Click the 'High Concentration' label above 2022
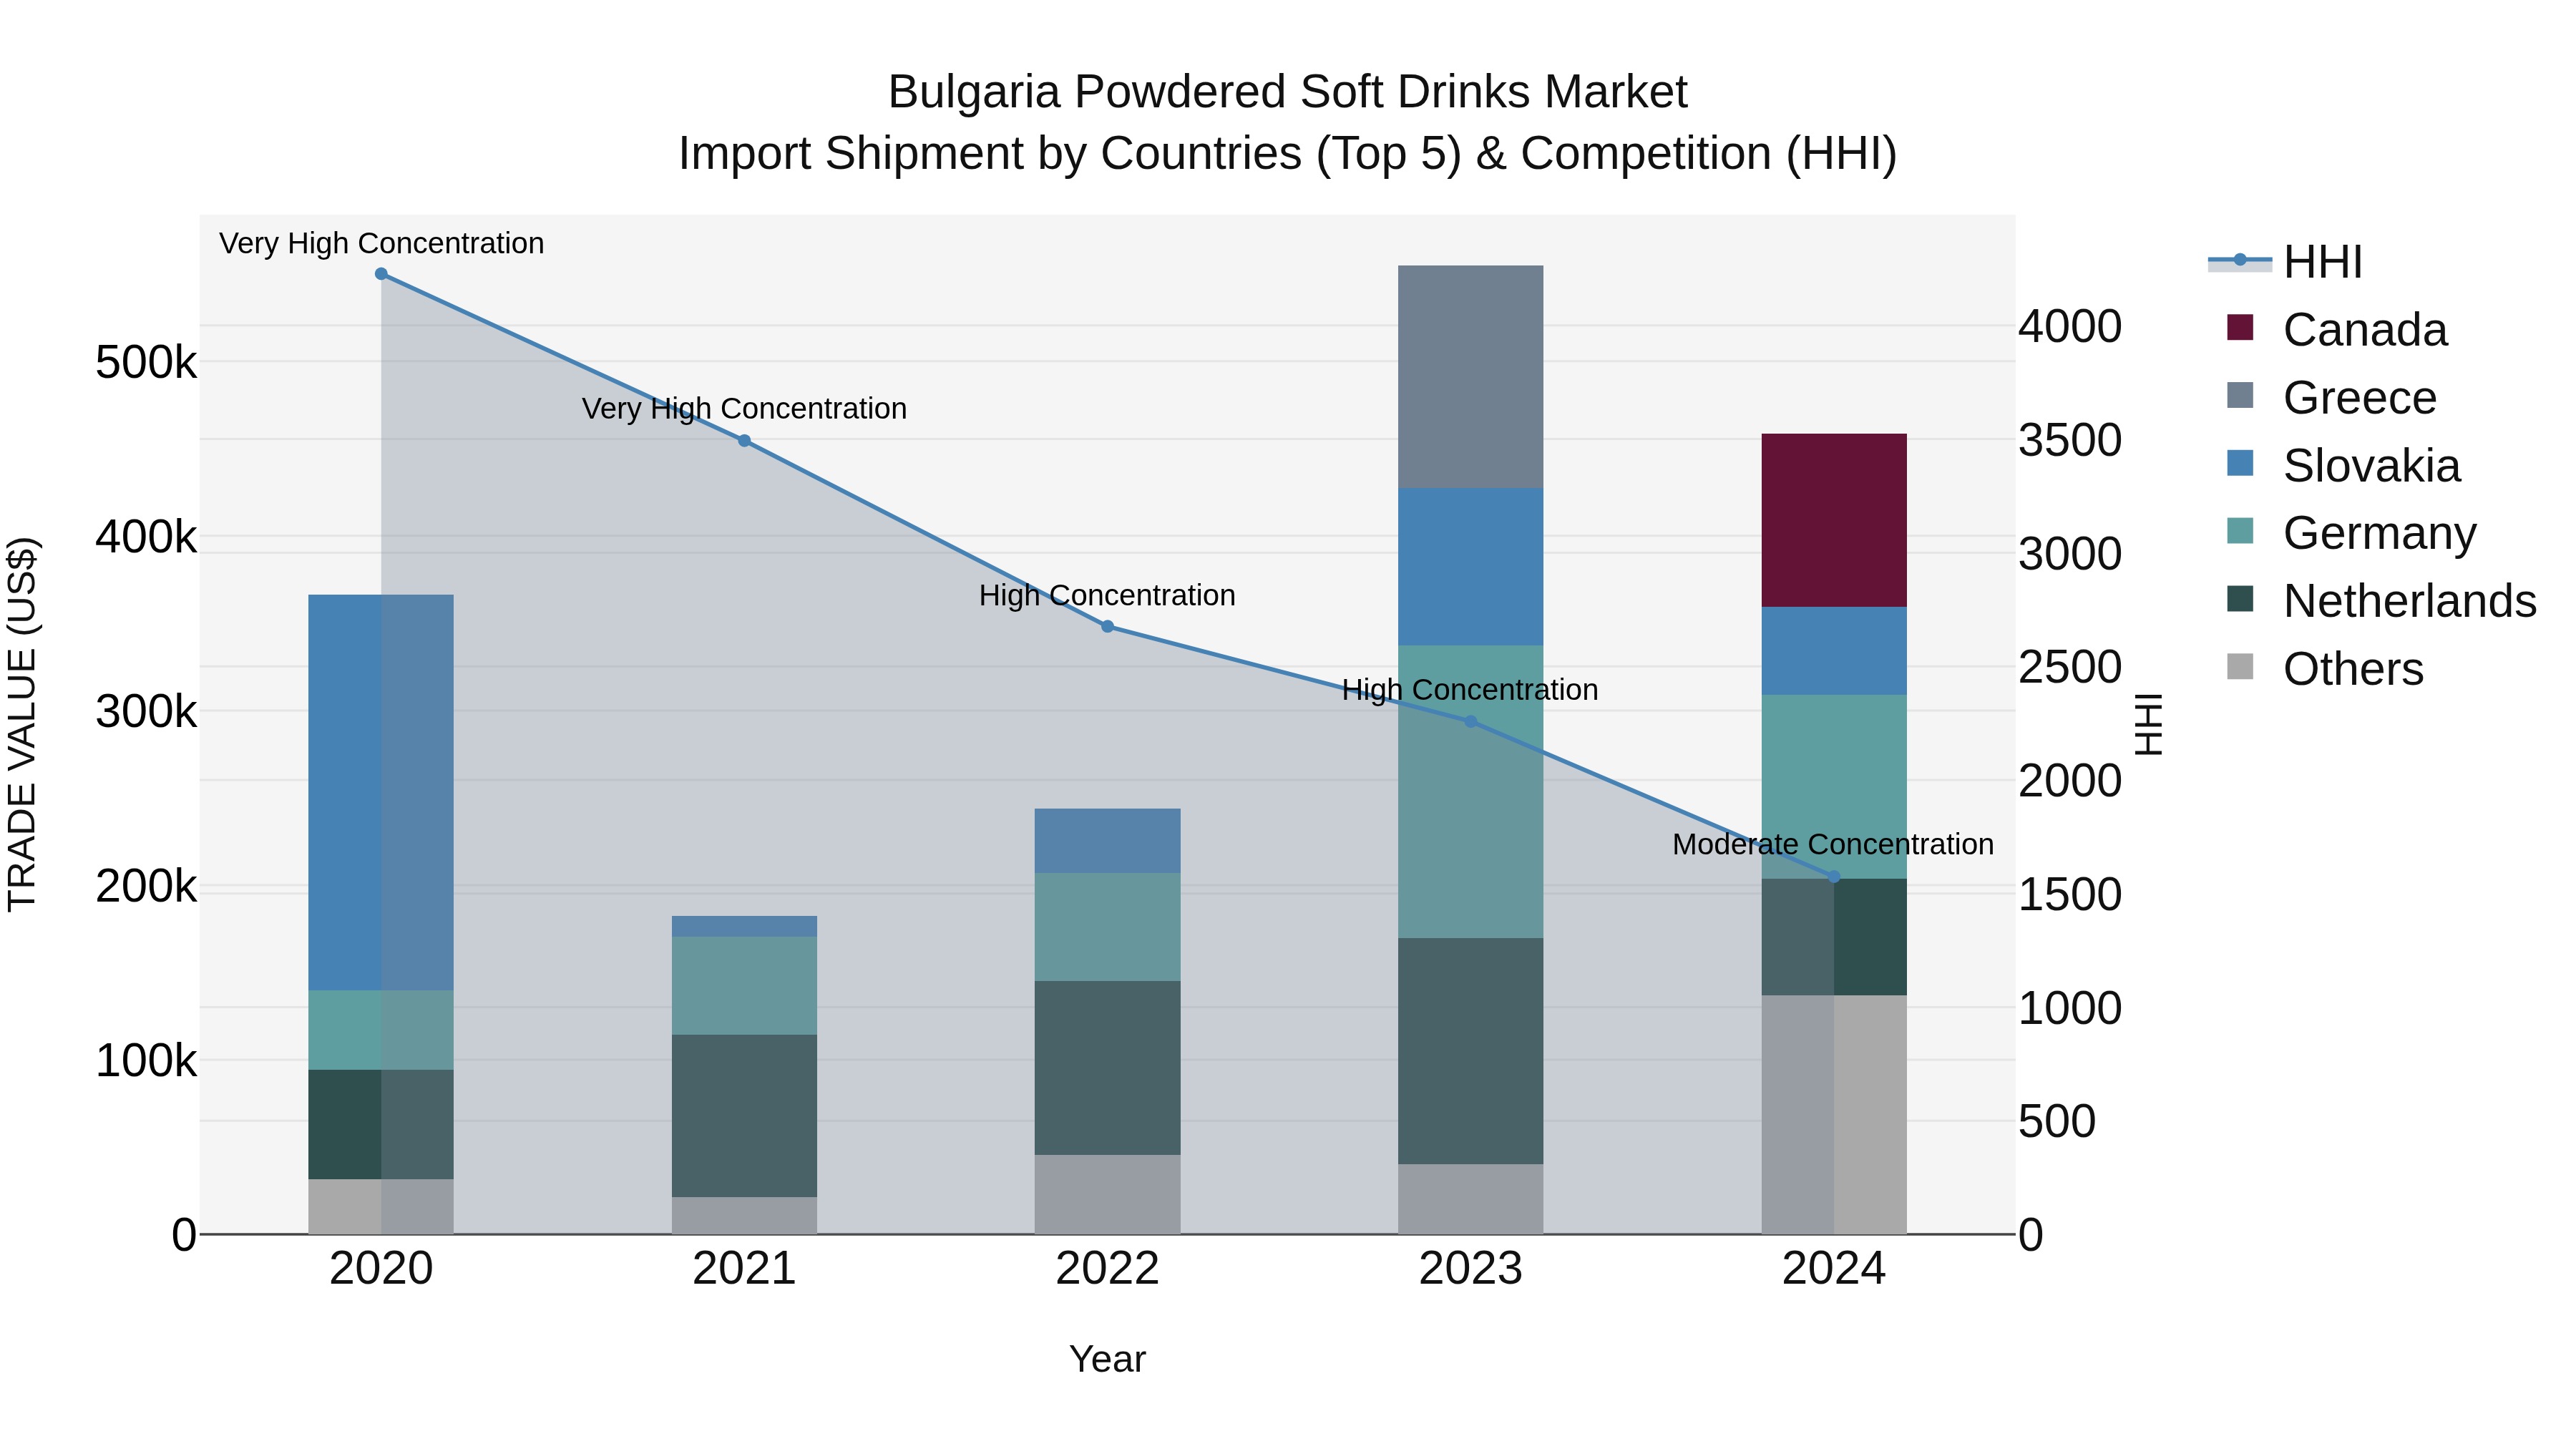2576x1449 pixels. [1107, 596]
